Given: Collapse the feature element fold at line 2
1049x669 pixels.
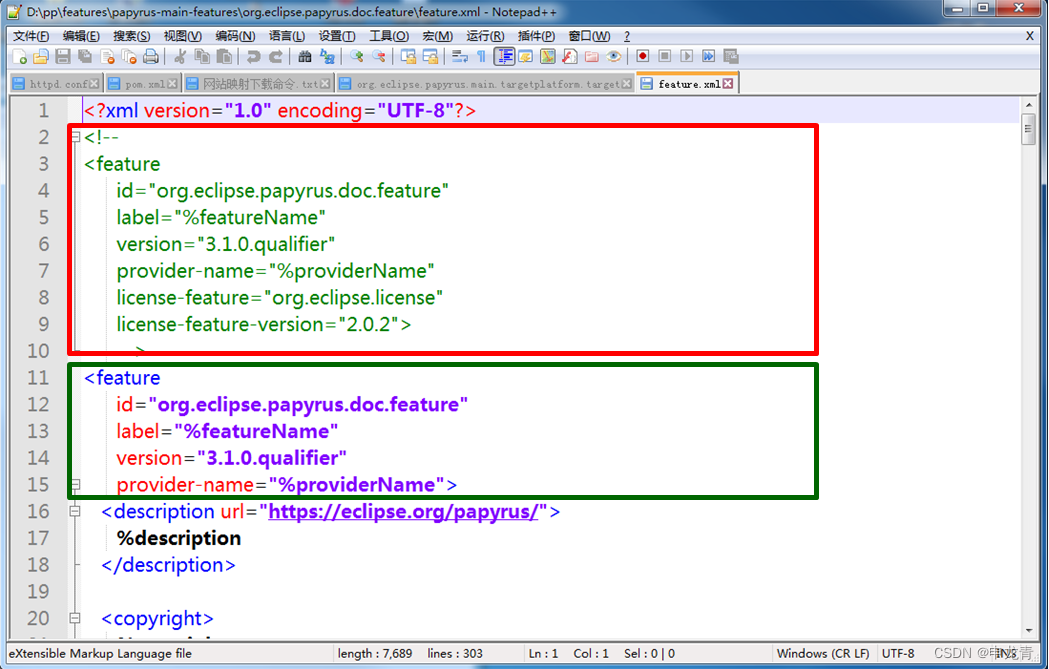Looking at the screenshot, I should click(75, 137).
